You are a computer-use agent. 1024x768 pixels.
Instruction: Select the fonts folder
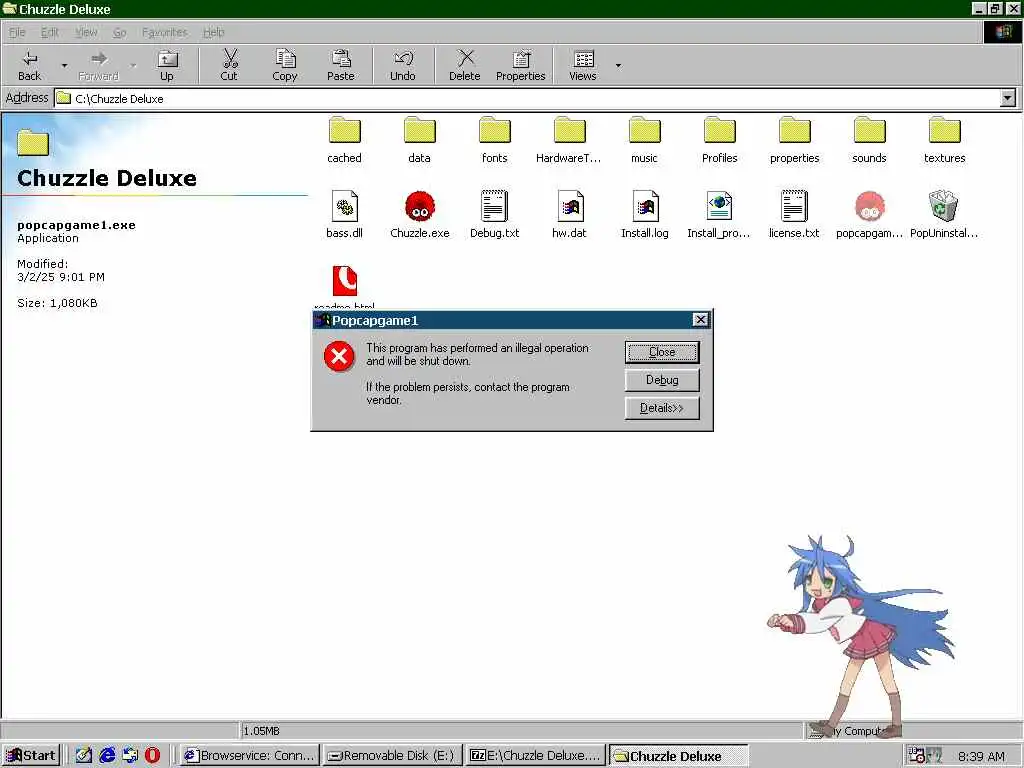(x=494, y=140)
